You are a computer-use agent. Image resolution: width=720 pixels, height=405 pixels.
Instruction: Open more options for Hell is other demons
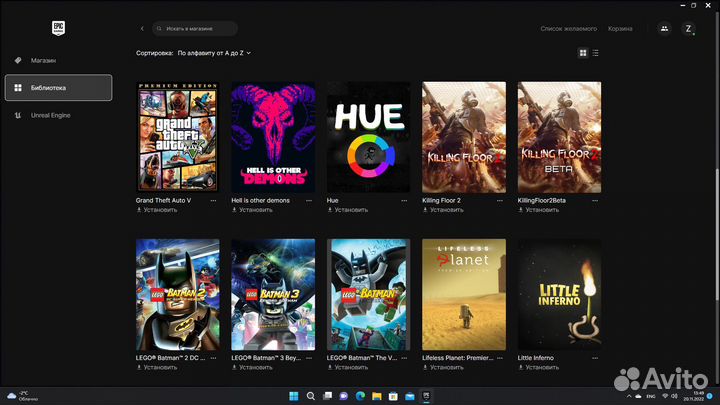coord(309,201)
